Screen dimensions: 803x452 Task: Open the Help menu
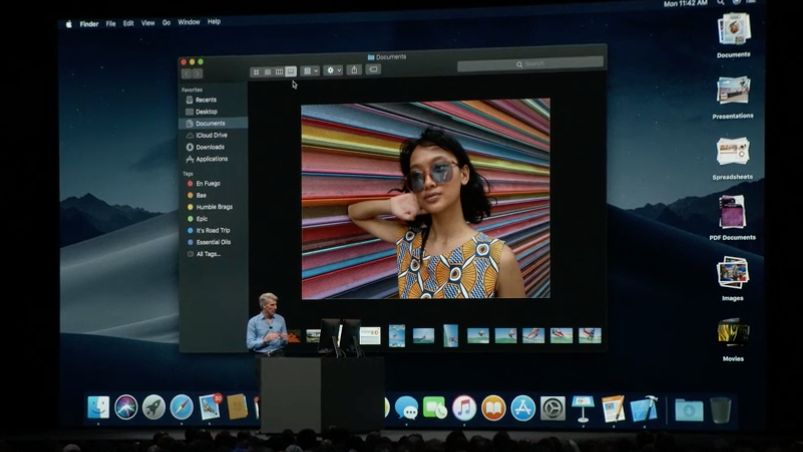point(214,21)
